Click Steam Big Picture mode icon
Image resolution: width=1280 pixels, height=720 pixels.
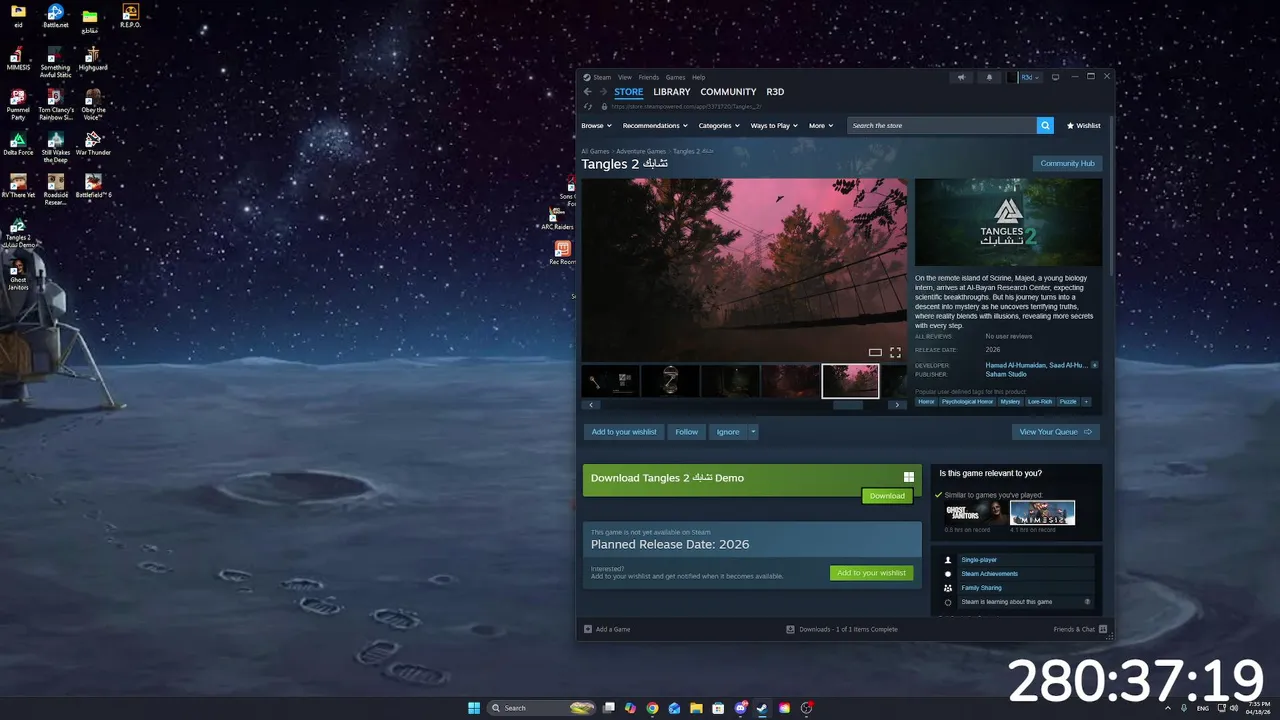point(1055,77)
